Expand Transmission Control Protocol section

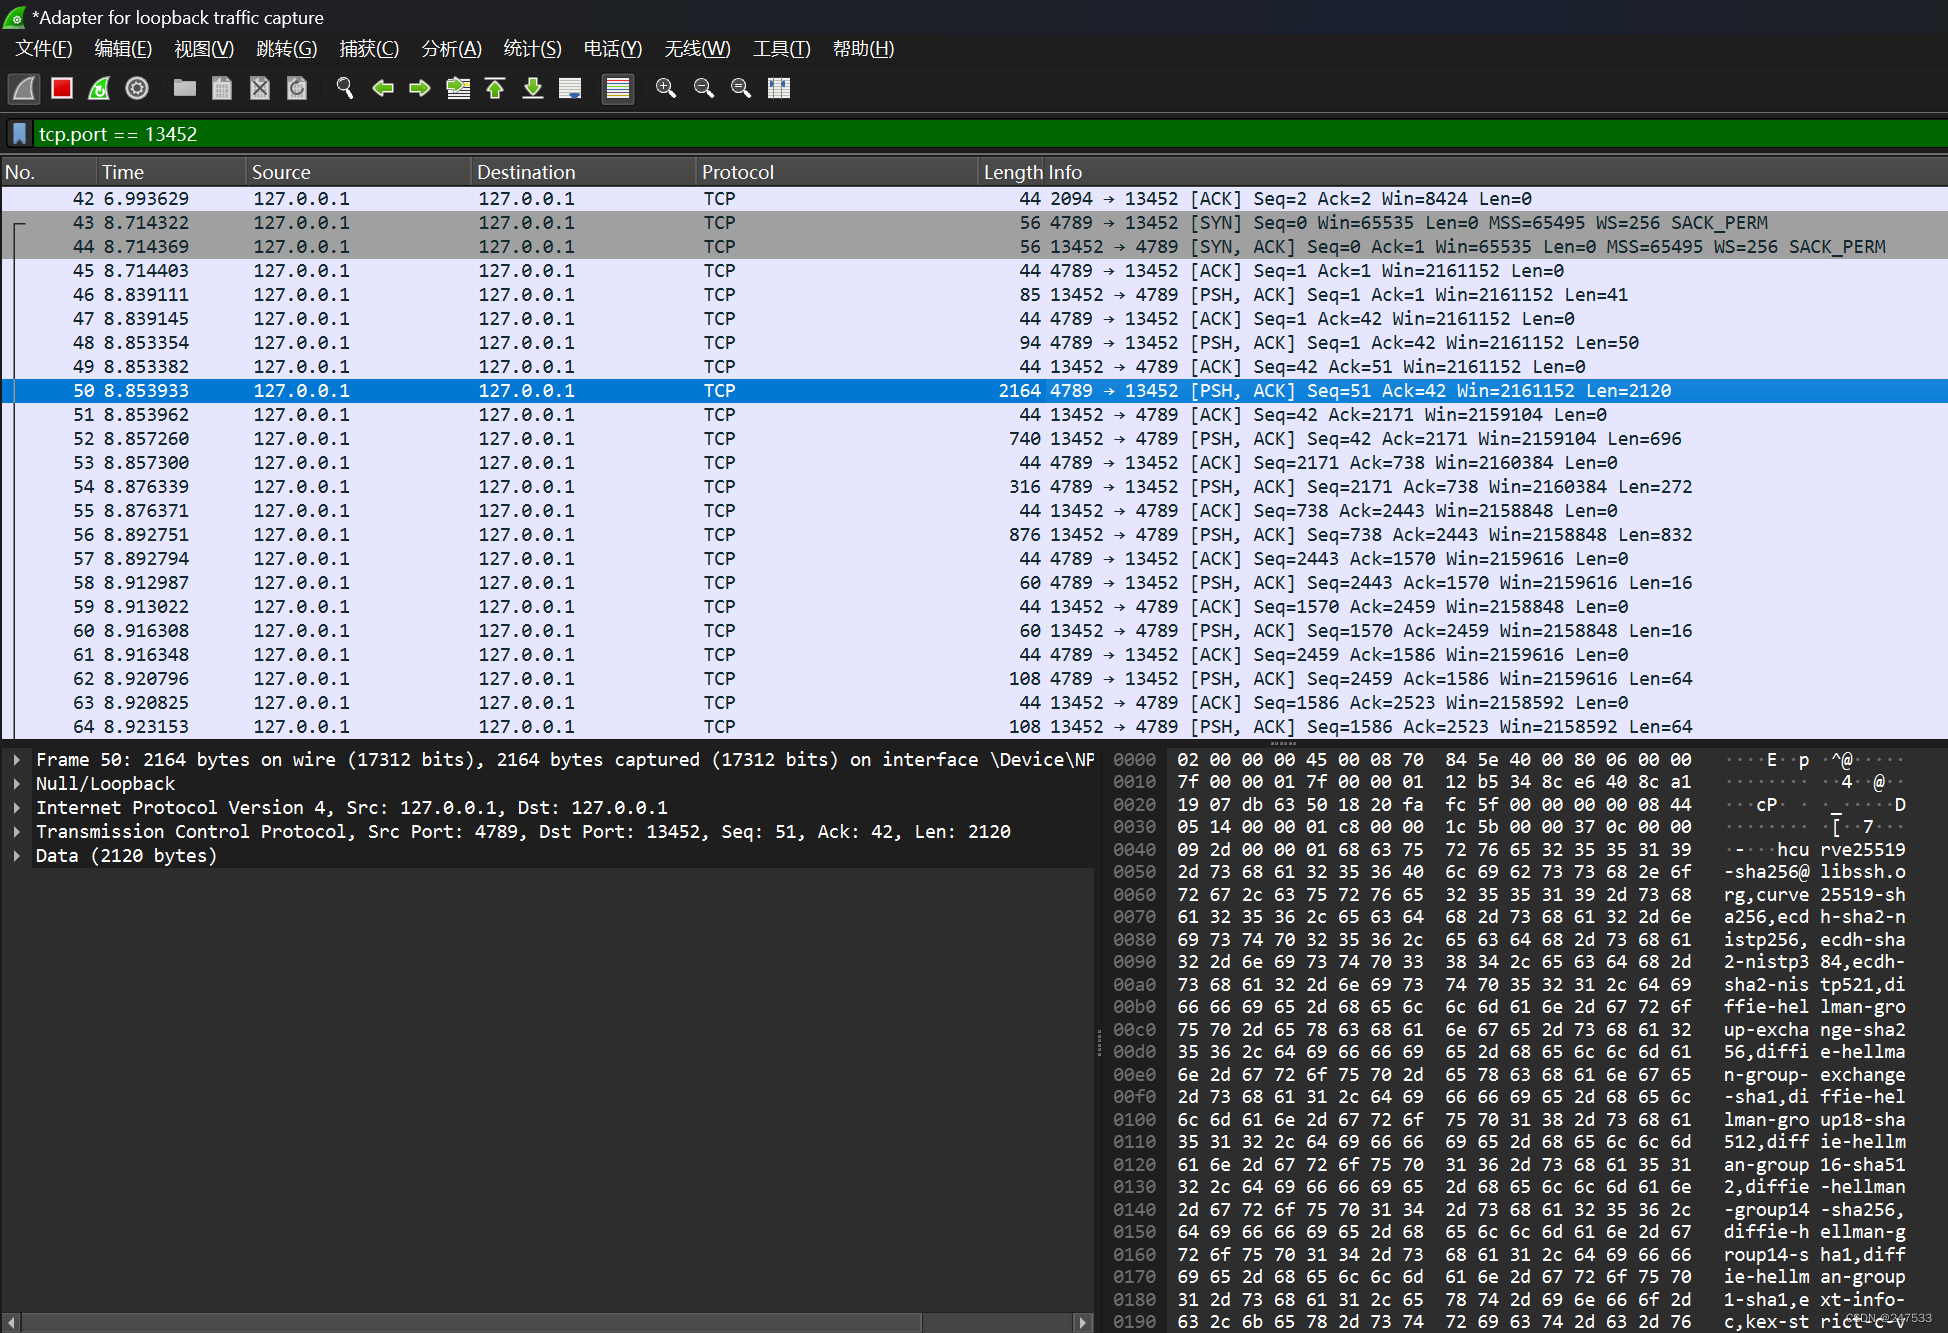(x=17, y=832)
